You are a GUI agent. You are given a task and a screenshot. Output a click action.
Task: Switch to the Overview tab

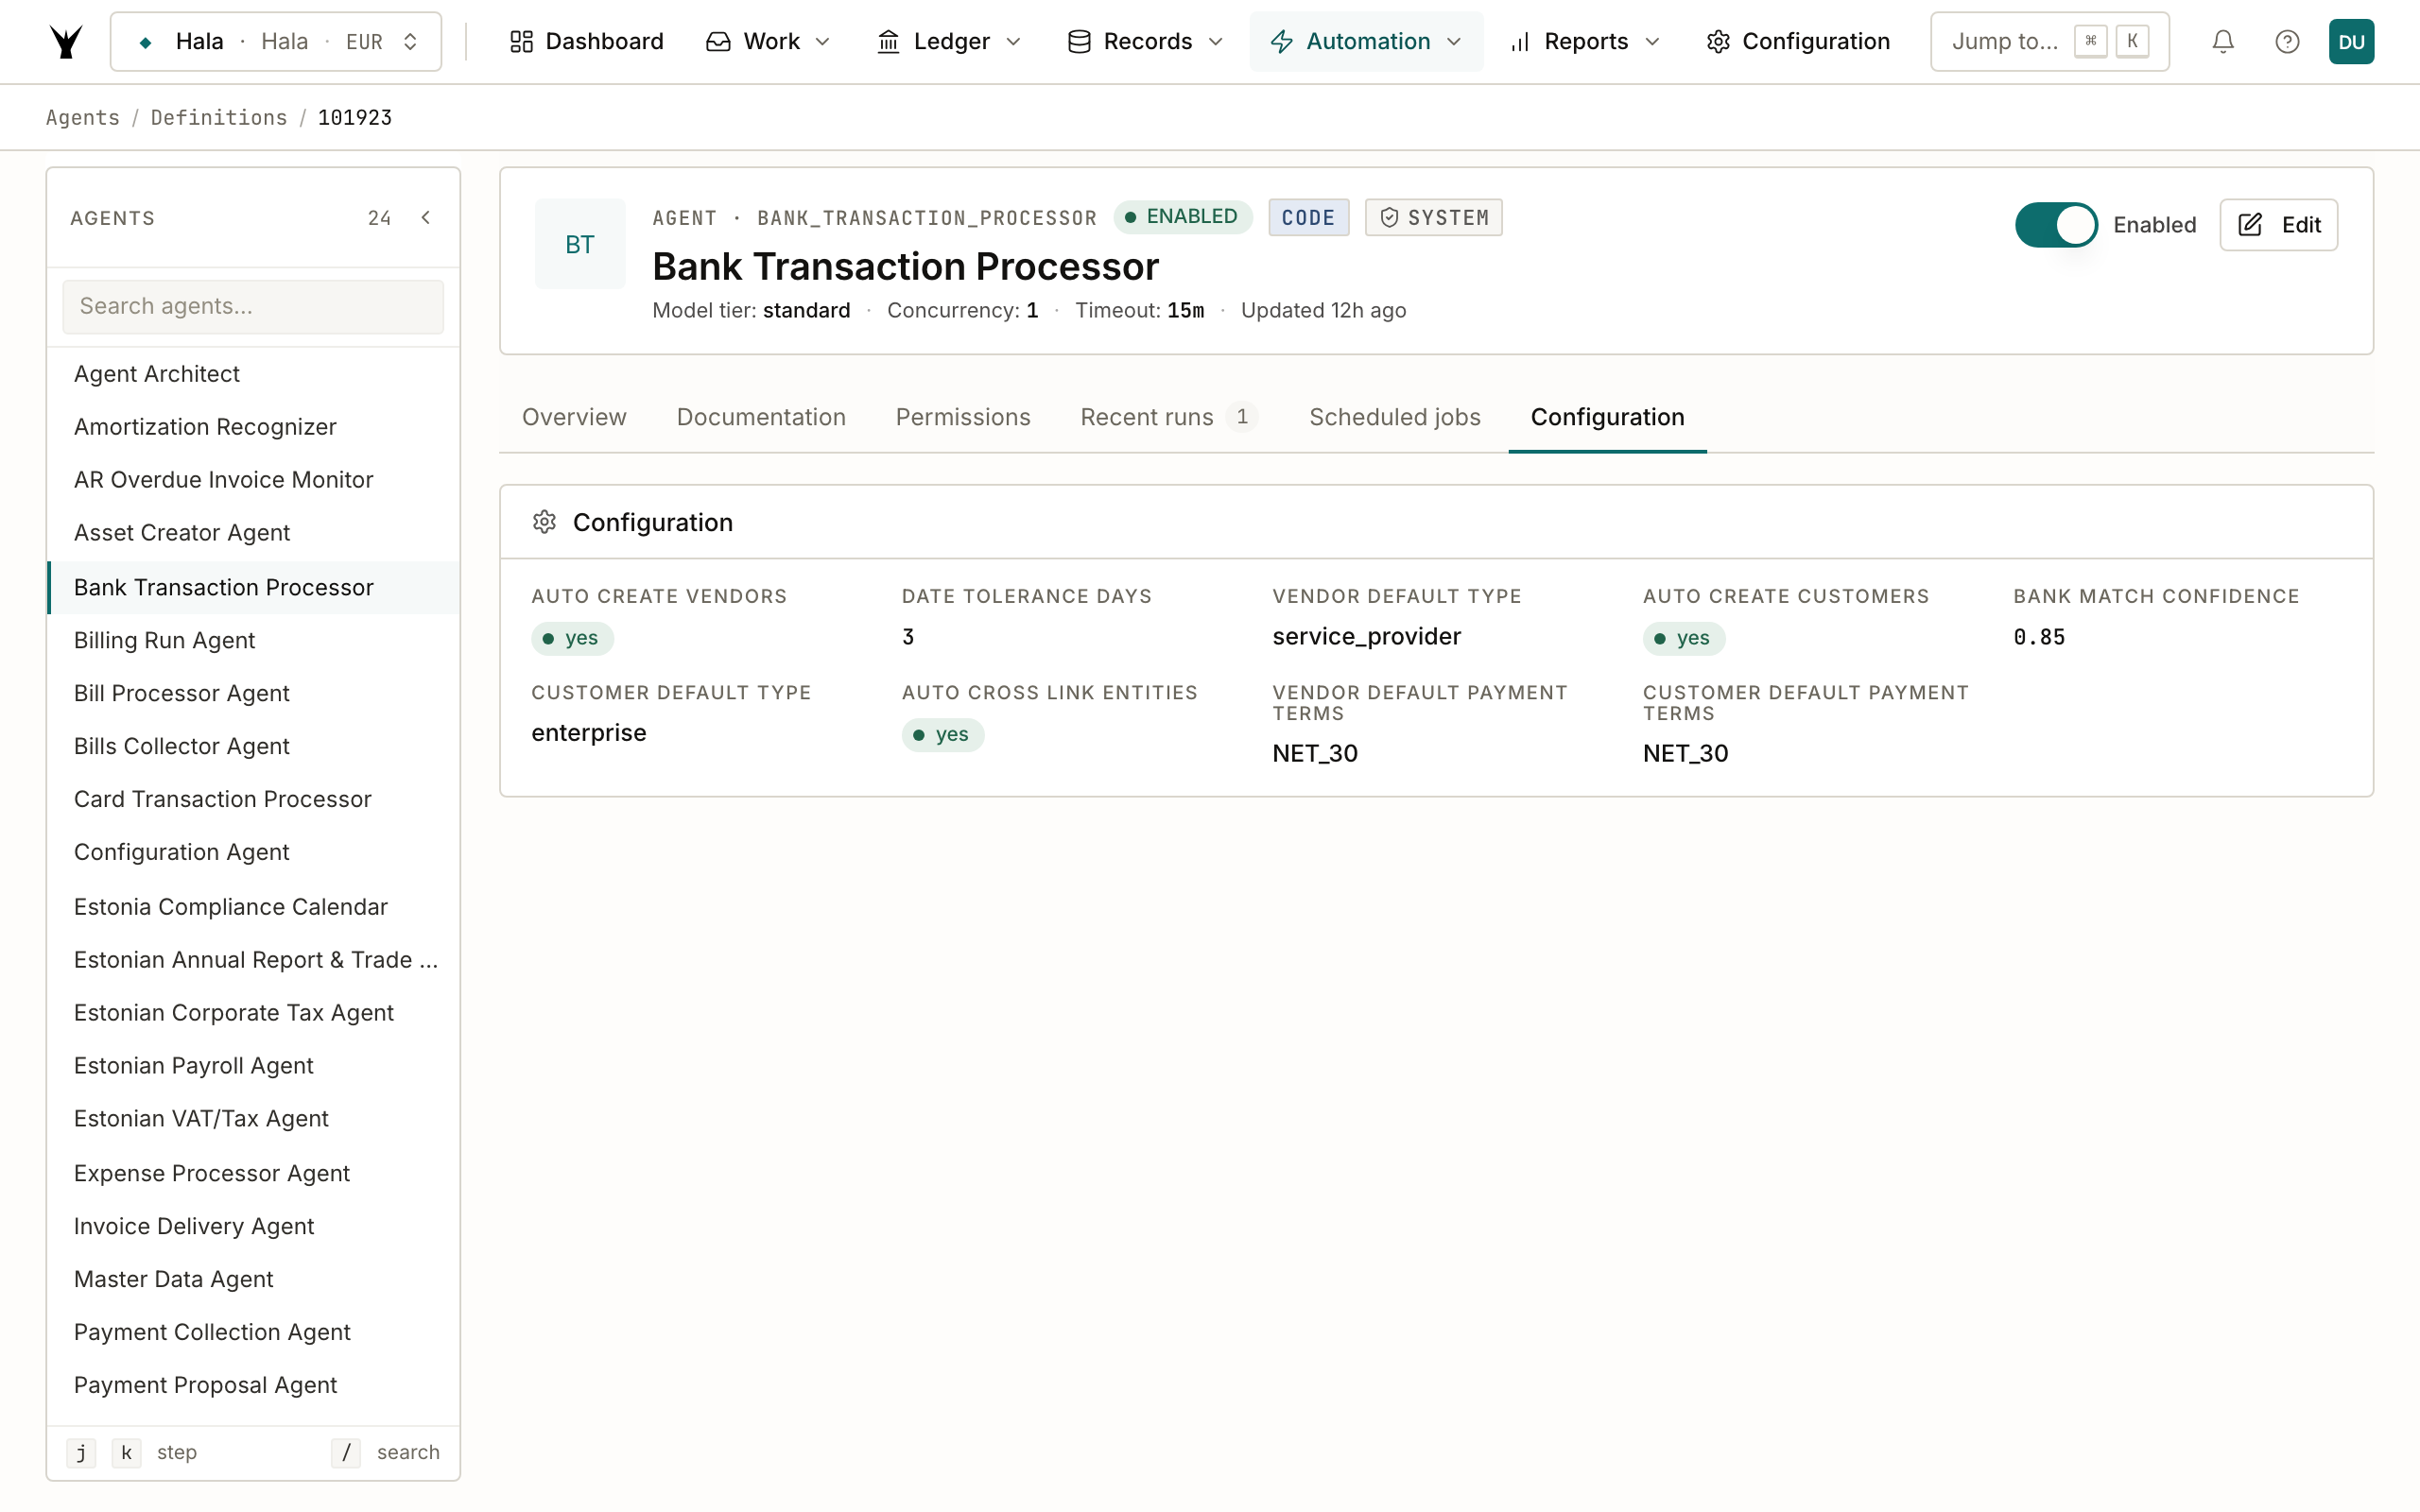574,417
